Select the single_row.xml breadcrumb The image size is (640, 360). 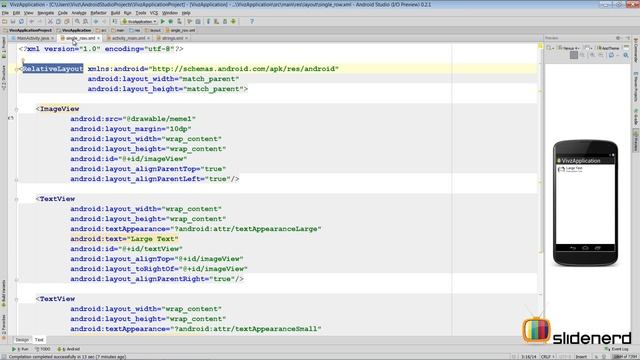(180, 30)
